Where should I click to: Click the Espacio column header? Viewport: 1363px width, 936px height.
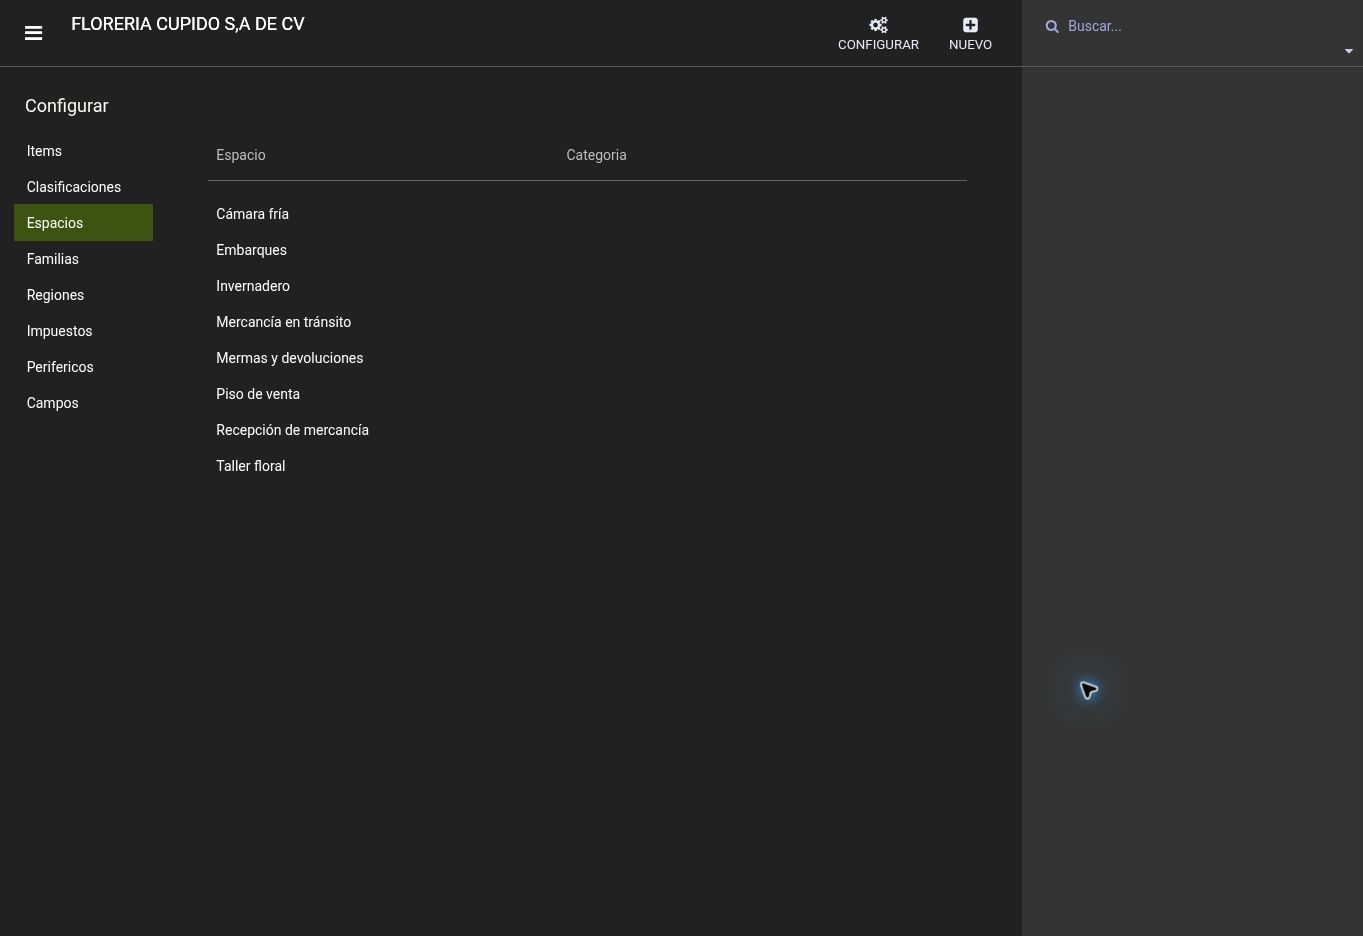[241, 155]
